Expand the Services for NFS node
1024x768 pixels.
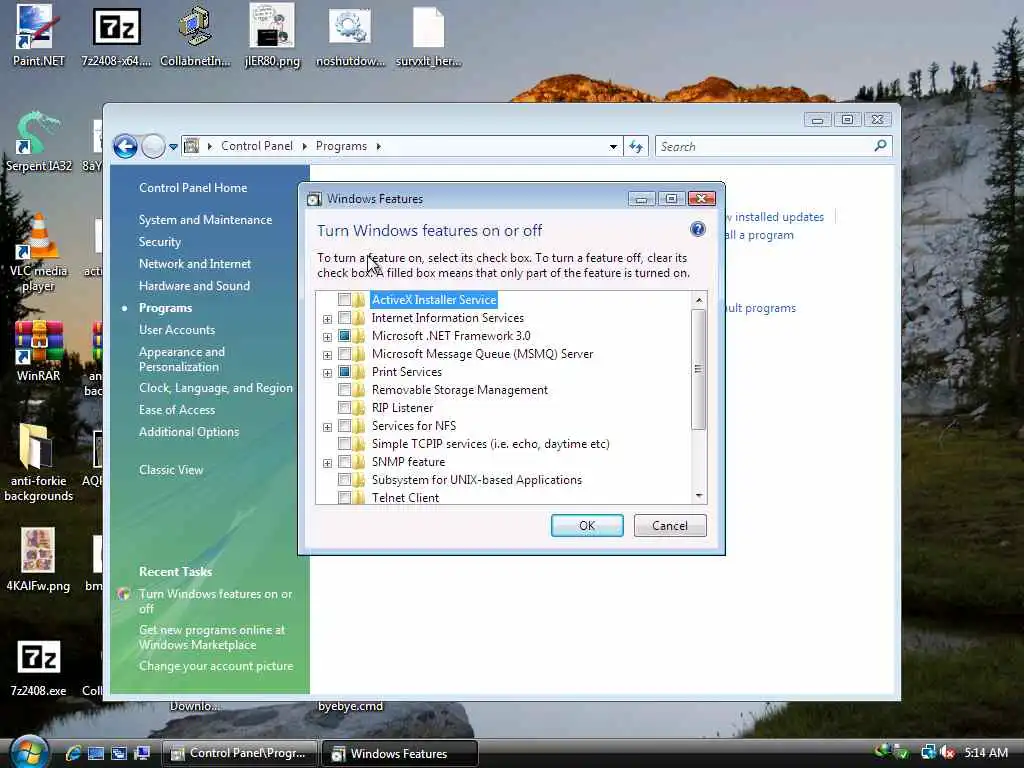[x=327, y=427]
